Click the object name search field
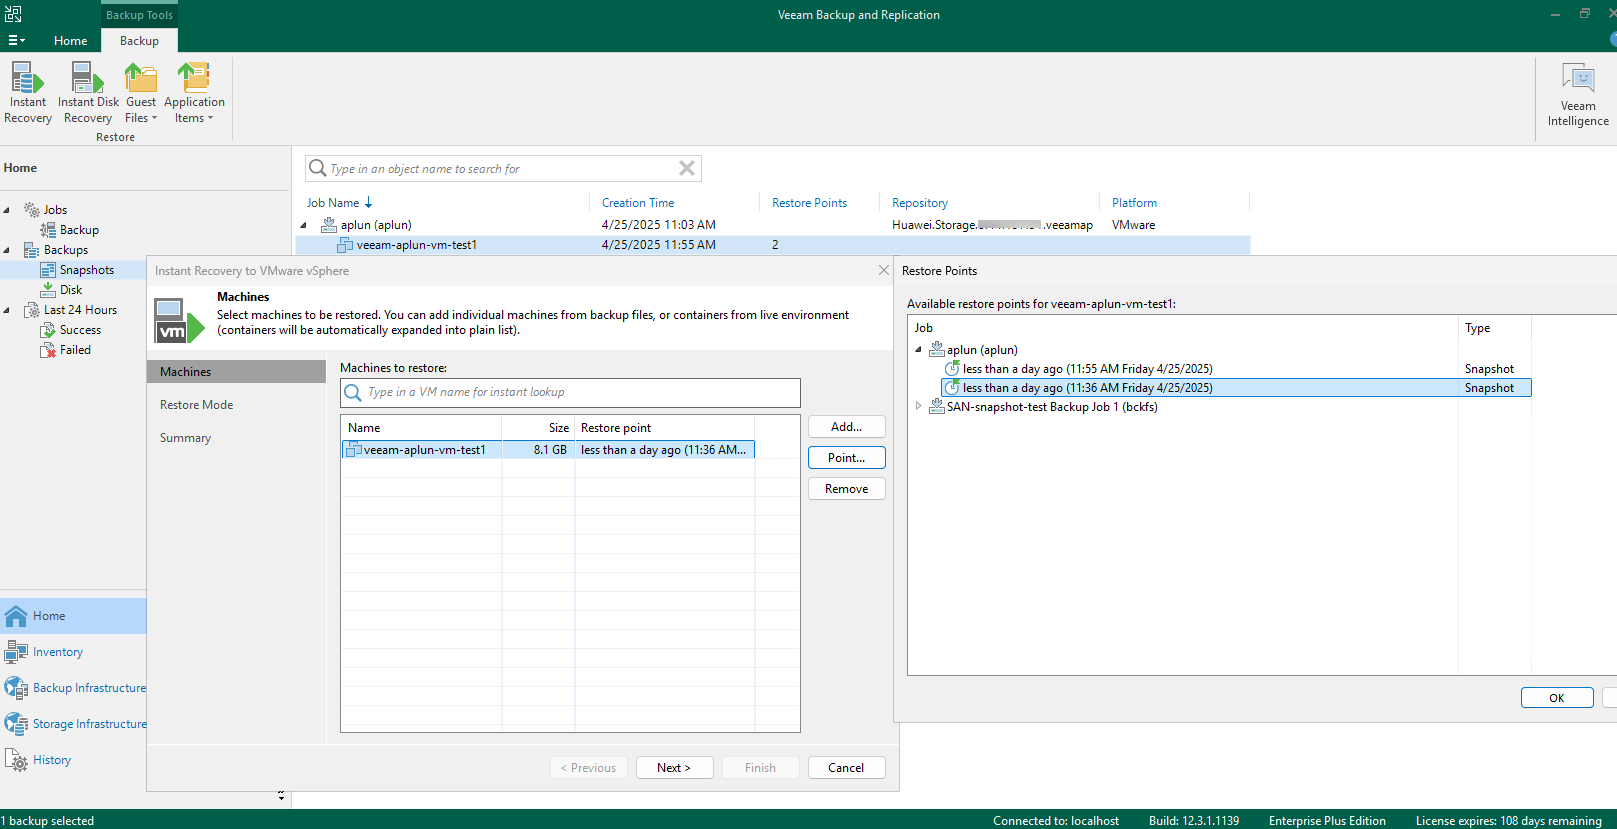 [x=503, y=168]
